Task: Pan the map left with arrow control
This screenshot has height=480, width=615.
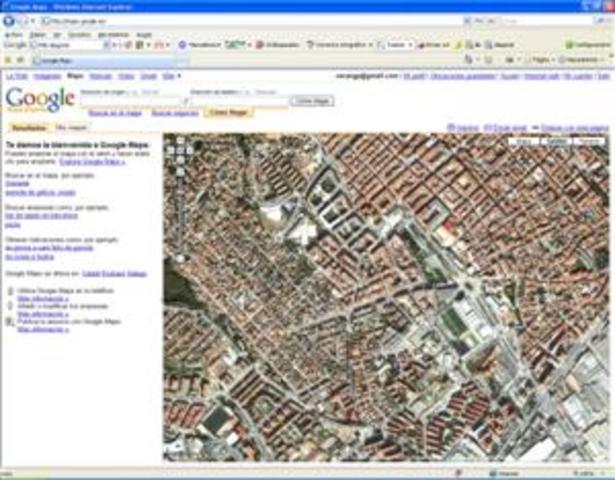Action: pyautogui.click(x=171, y=150)
